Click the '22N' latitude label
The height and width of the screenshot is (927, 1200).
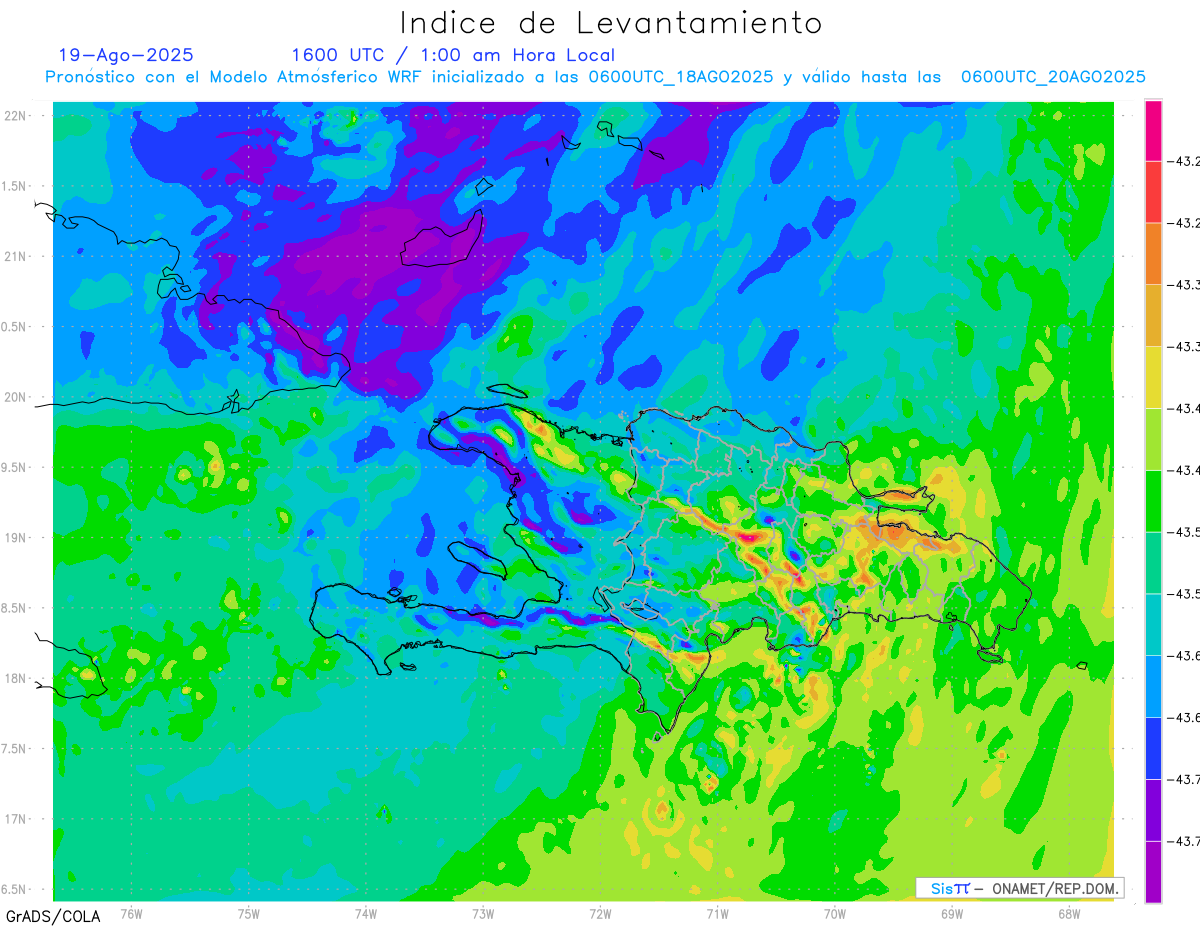click(17, 116)
